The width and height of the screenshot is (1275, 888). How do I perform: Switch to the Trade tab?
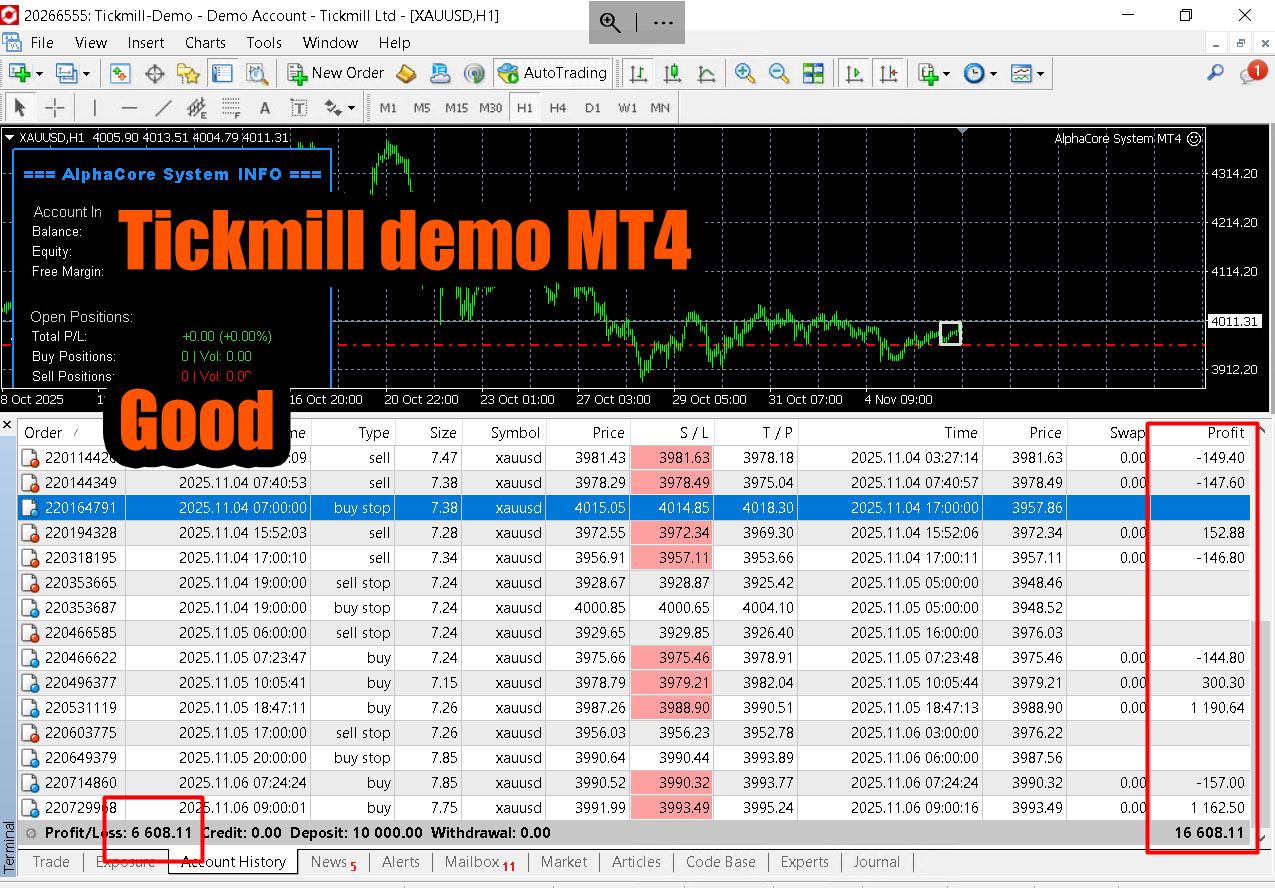[x=51, y=862]
